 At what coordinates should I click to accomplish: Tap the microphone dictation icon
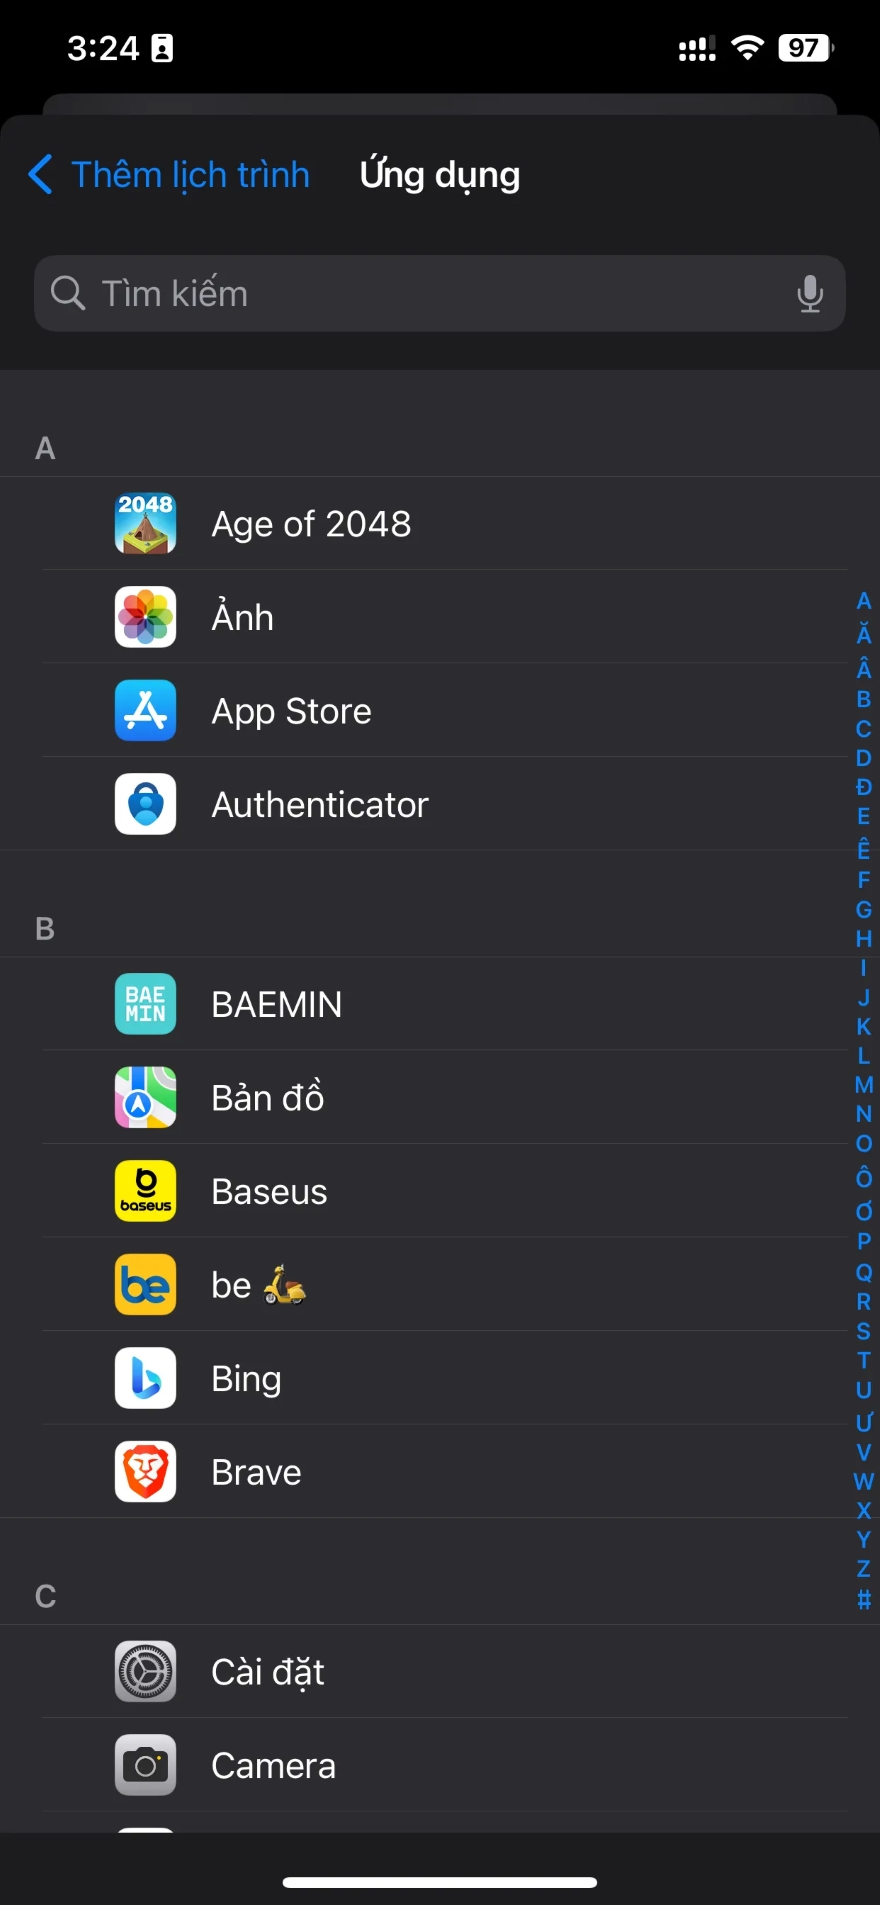tap(810, 294)
